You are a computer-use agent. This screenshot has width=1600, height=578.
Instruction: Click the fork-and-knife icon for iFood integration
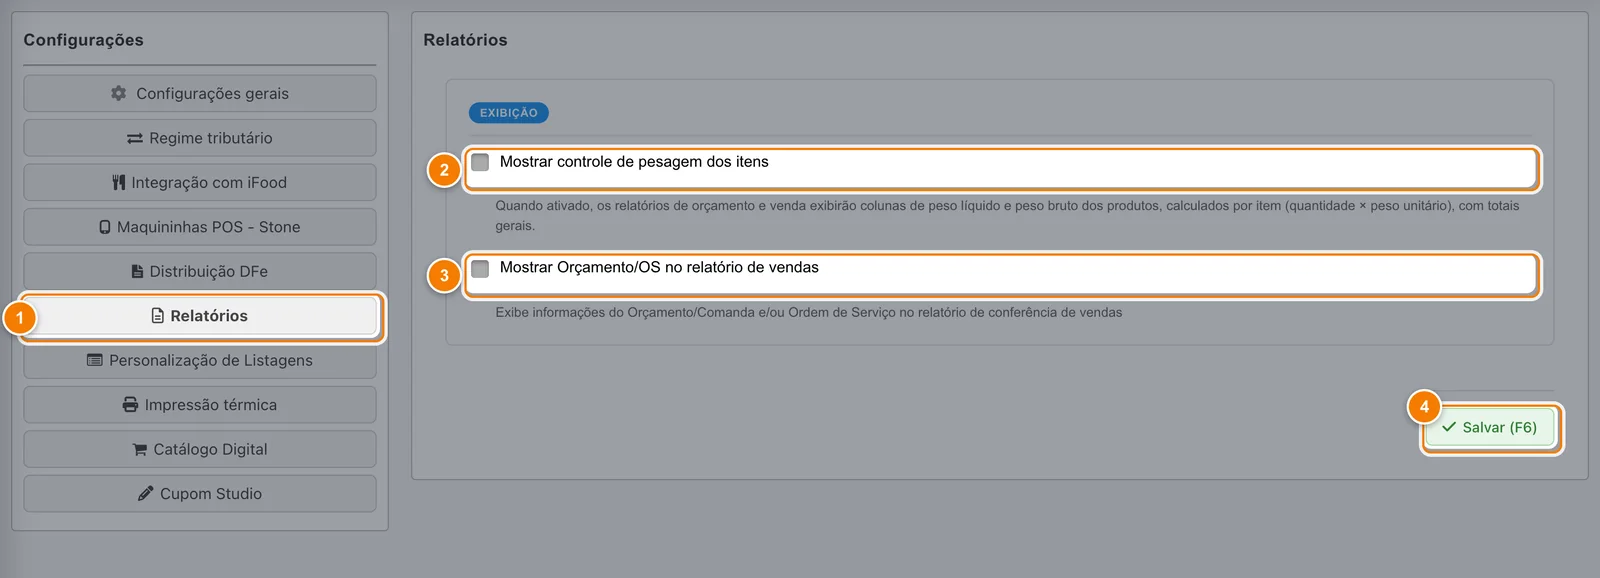119,182
